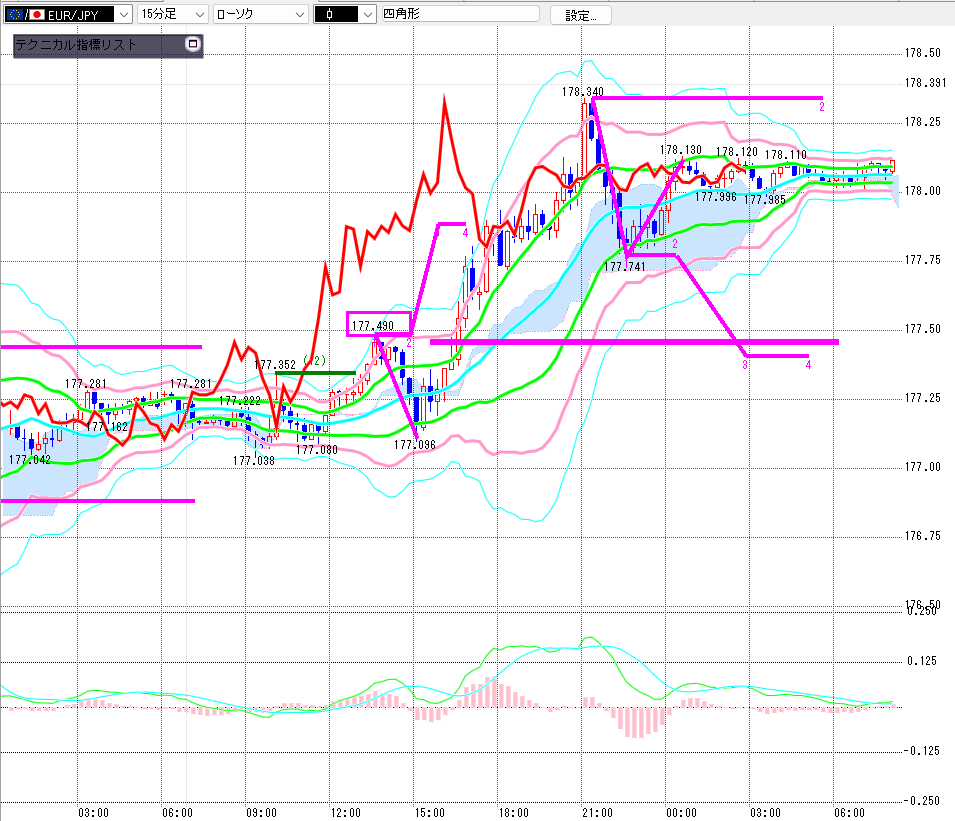Expand the テクニカル指標リスト panel with its square icon
The image size is (955, 821).
click(193, 44)
